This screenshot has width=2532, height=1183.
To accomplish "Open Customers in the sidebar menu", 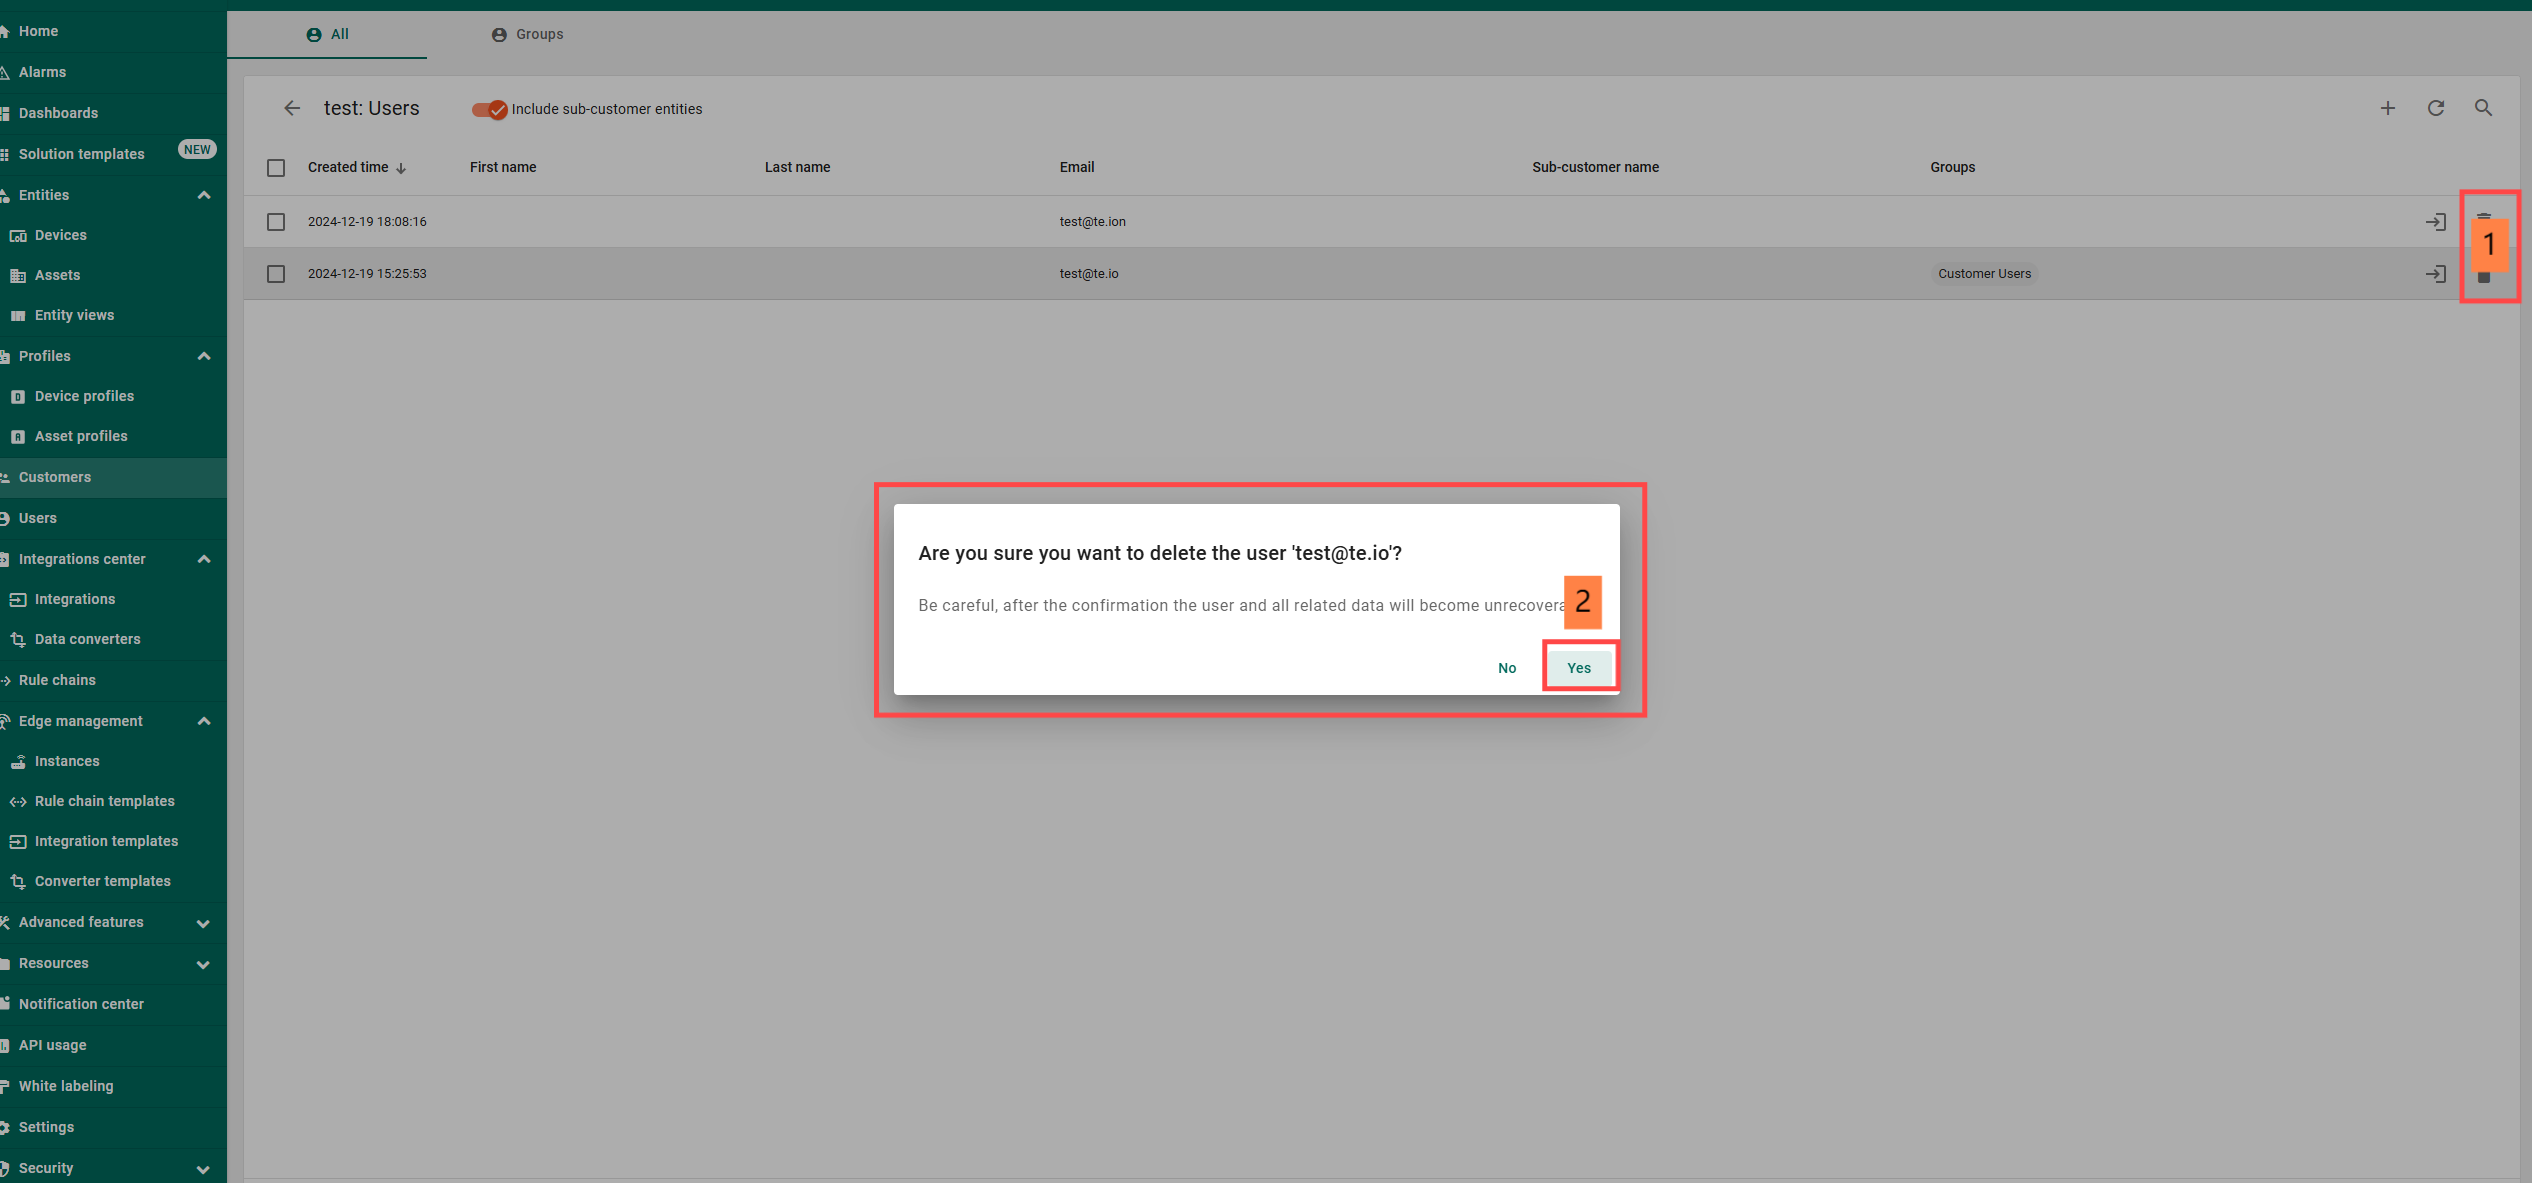I will click(x=55, y=477).
